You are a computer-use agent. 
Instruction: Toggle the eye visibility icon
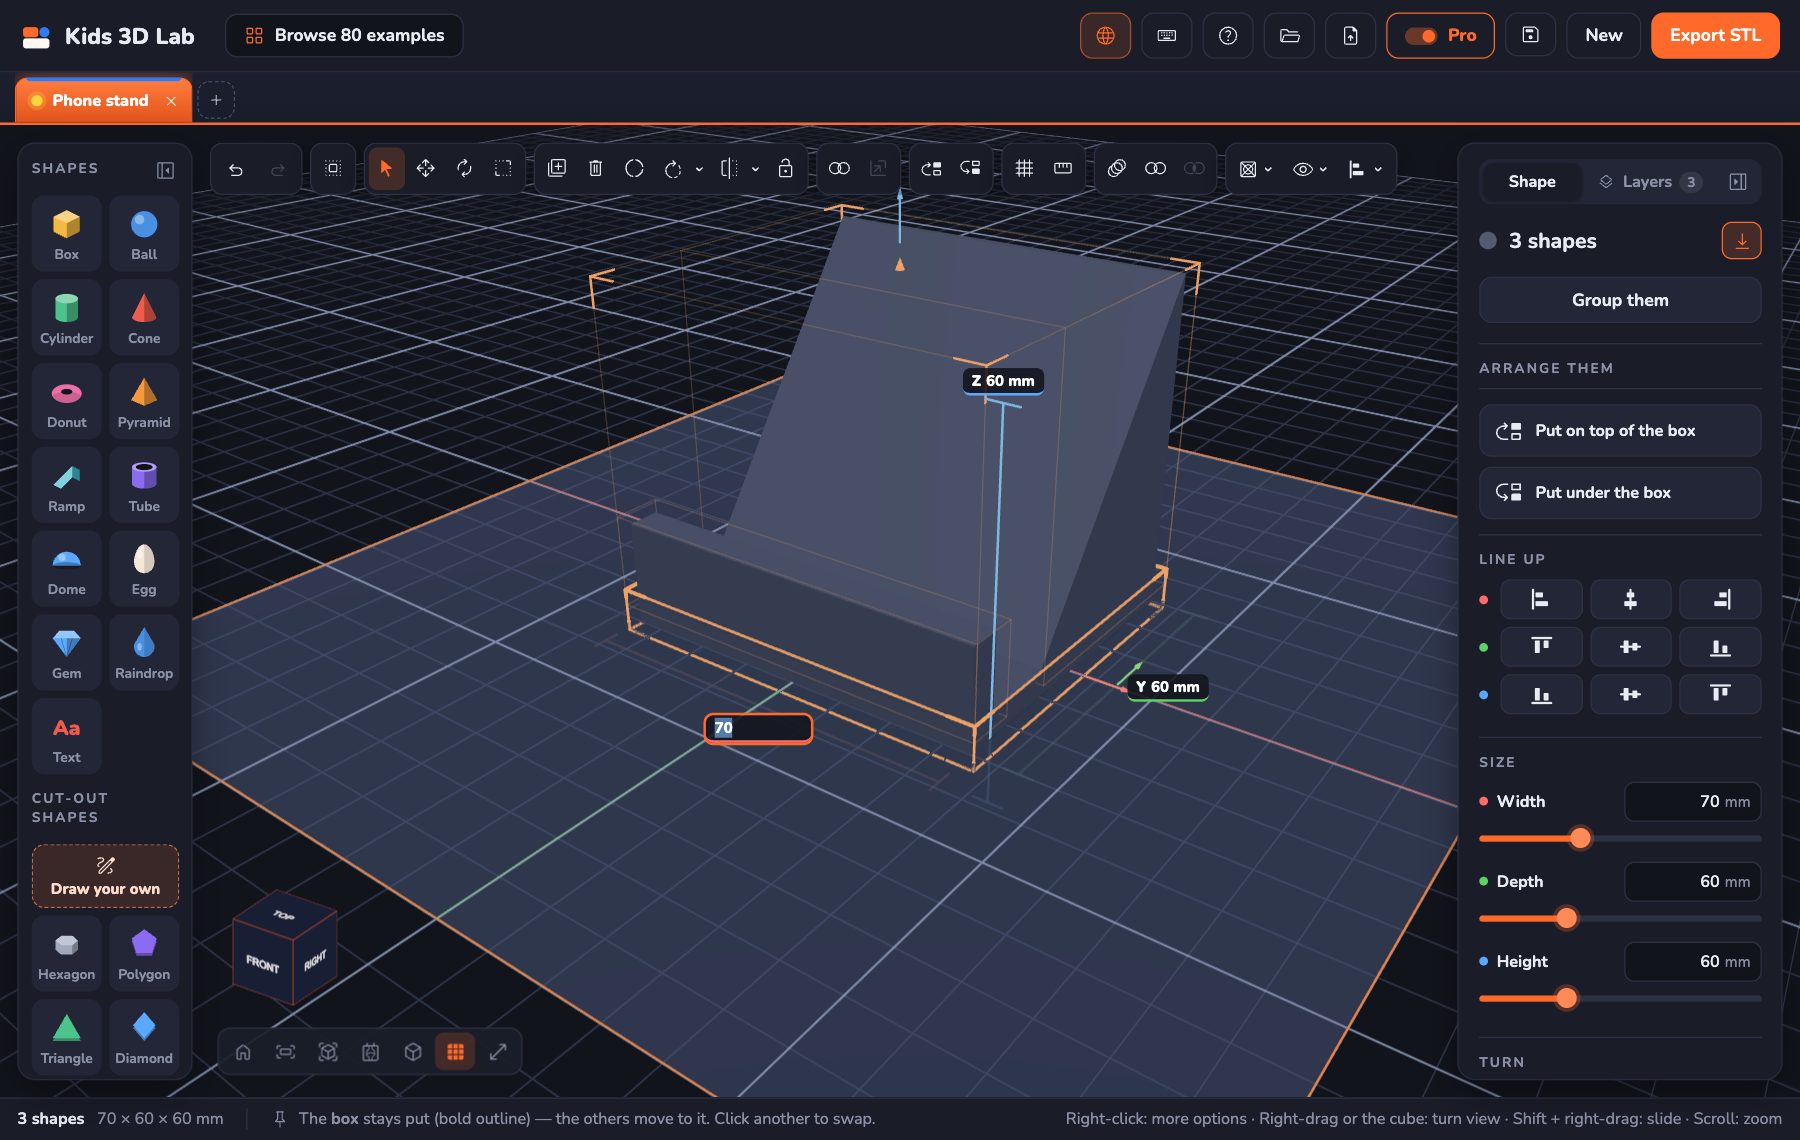[1302, 169]
